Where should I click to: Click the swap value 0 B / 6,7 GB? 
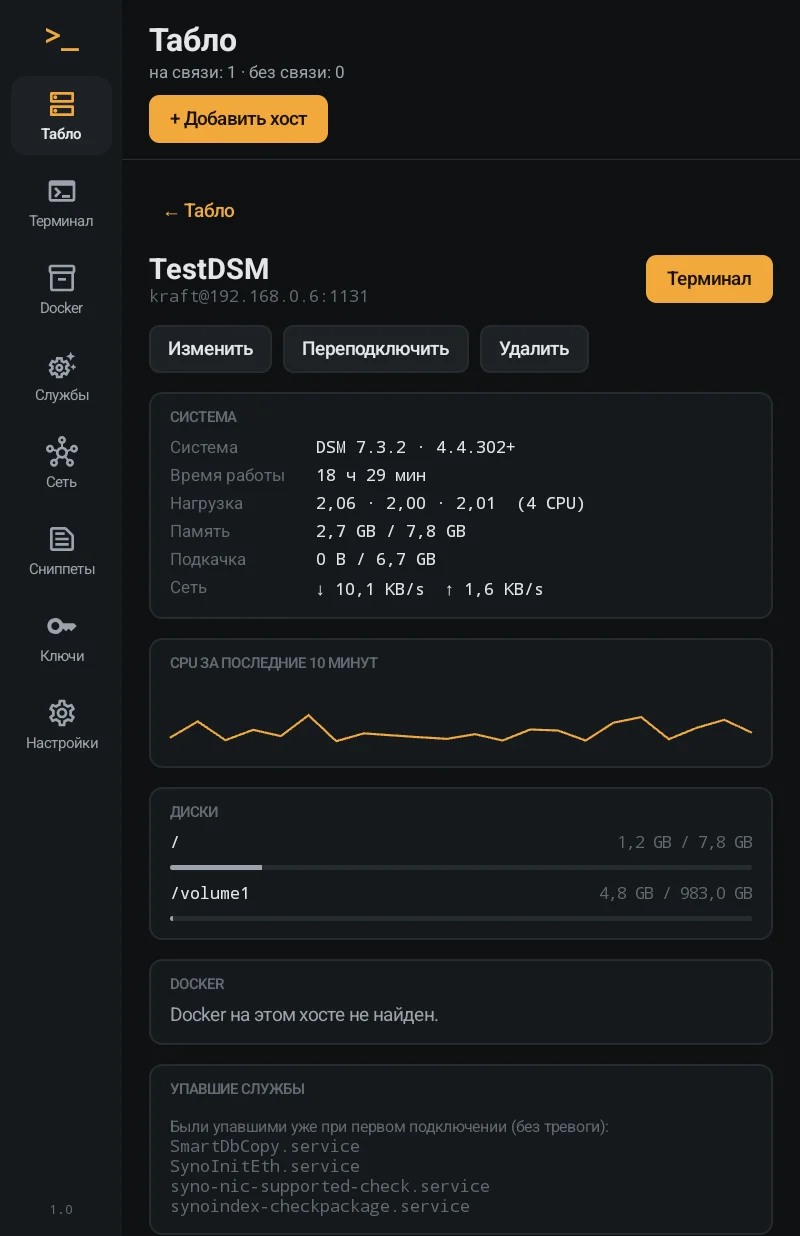[376, 559]
